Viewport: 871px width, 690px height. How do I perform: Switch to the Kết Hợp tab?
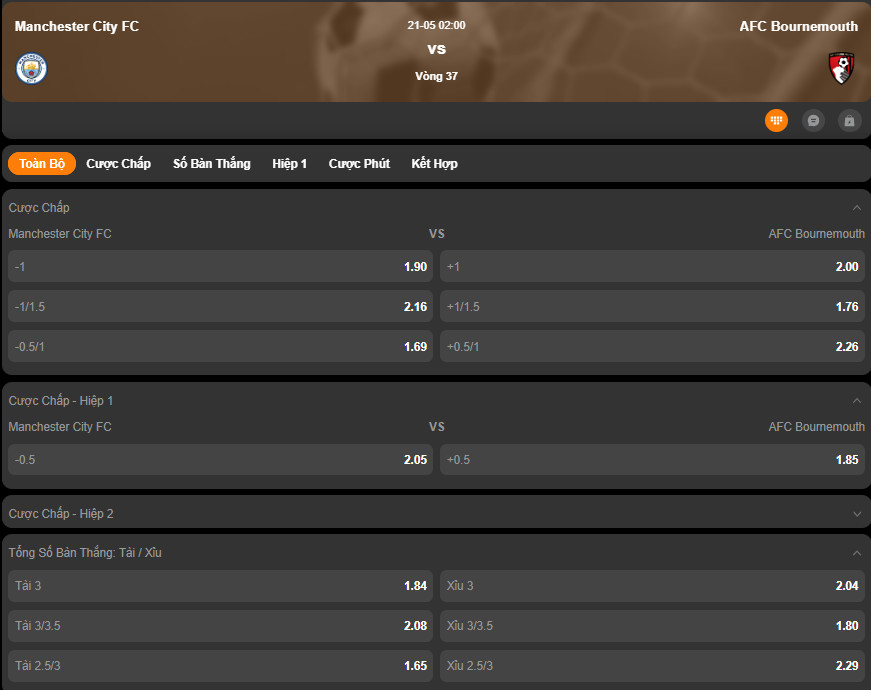point(434,163)
